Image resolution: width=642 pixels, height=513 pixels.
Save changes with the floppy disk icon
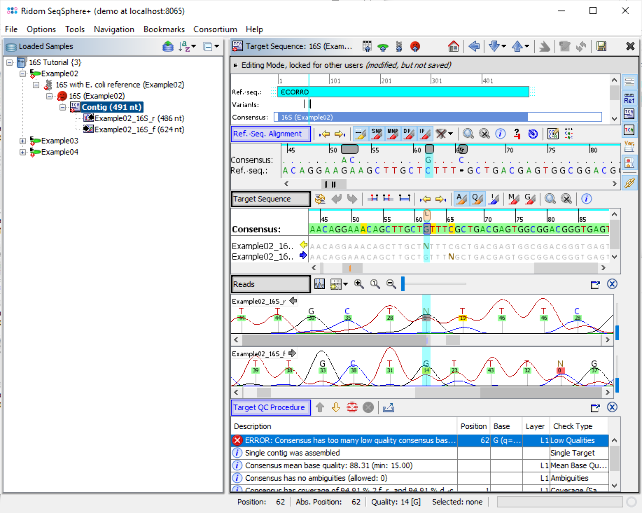point(601,46)
